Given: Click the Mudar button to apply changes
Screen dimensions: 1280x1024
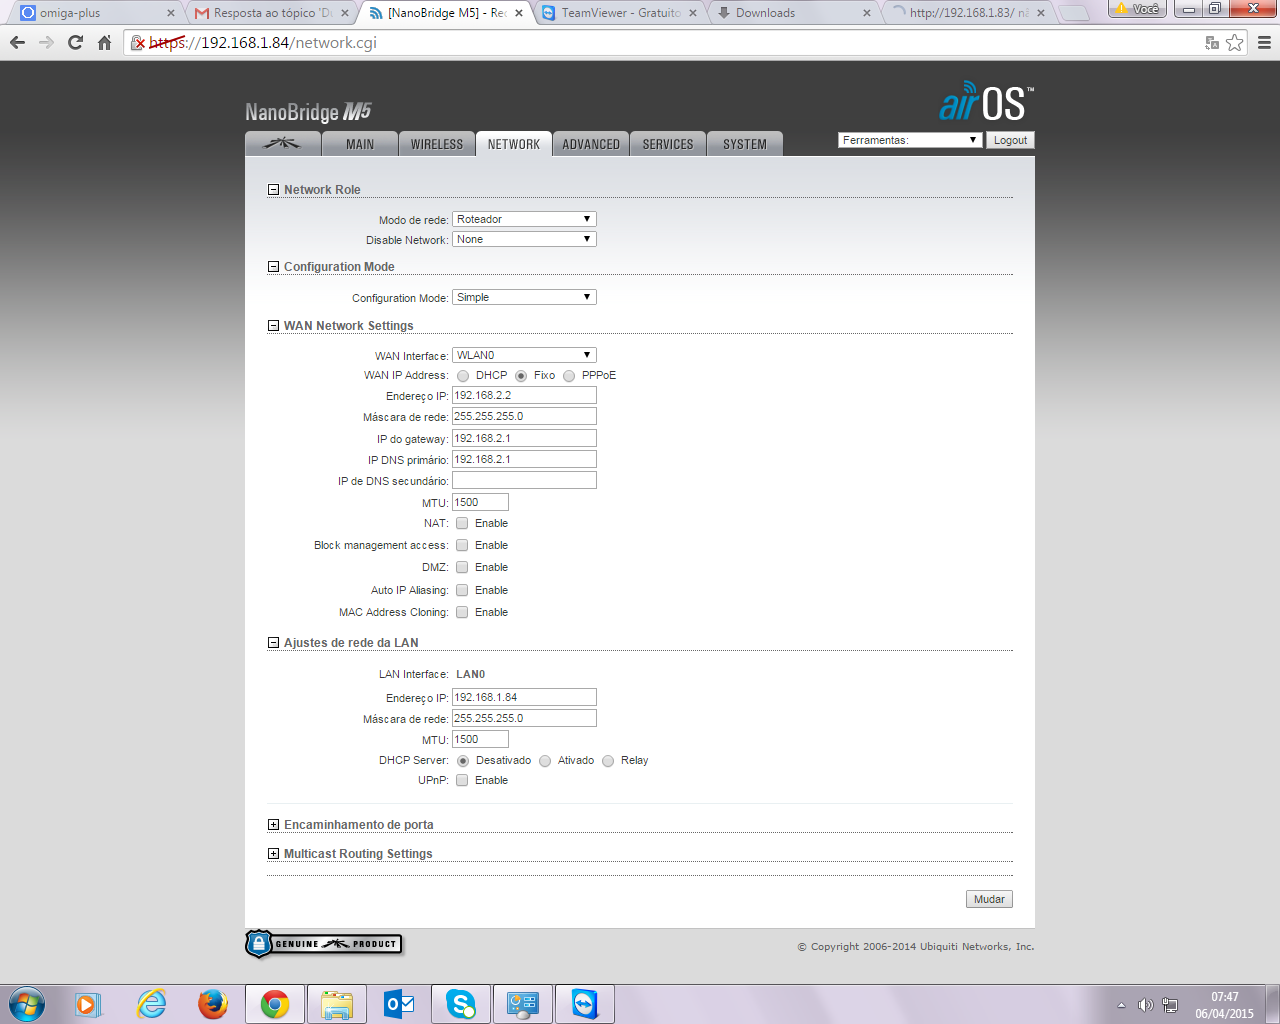Looking at the screenshot, I should point(989,899).
